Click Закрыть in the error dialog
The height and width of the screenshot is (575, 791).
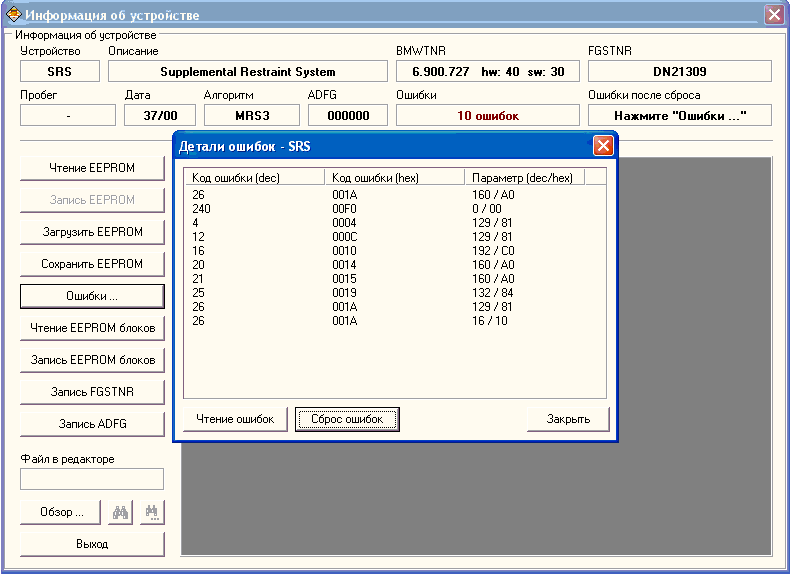pyautogui.click(x=568, y=419)
